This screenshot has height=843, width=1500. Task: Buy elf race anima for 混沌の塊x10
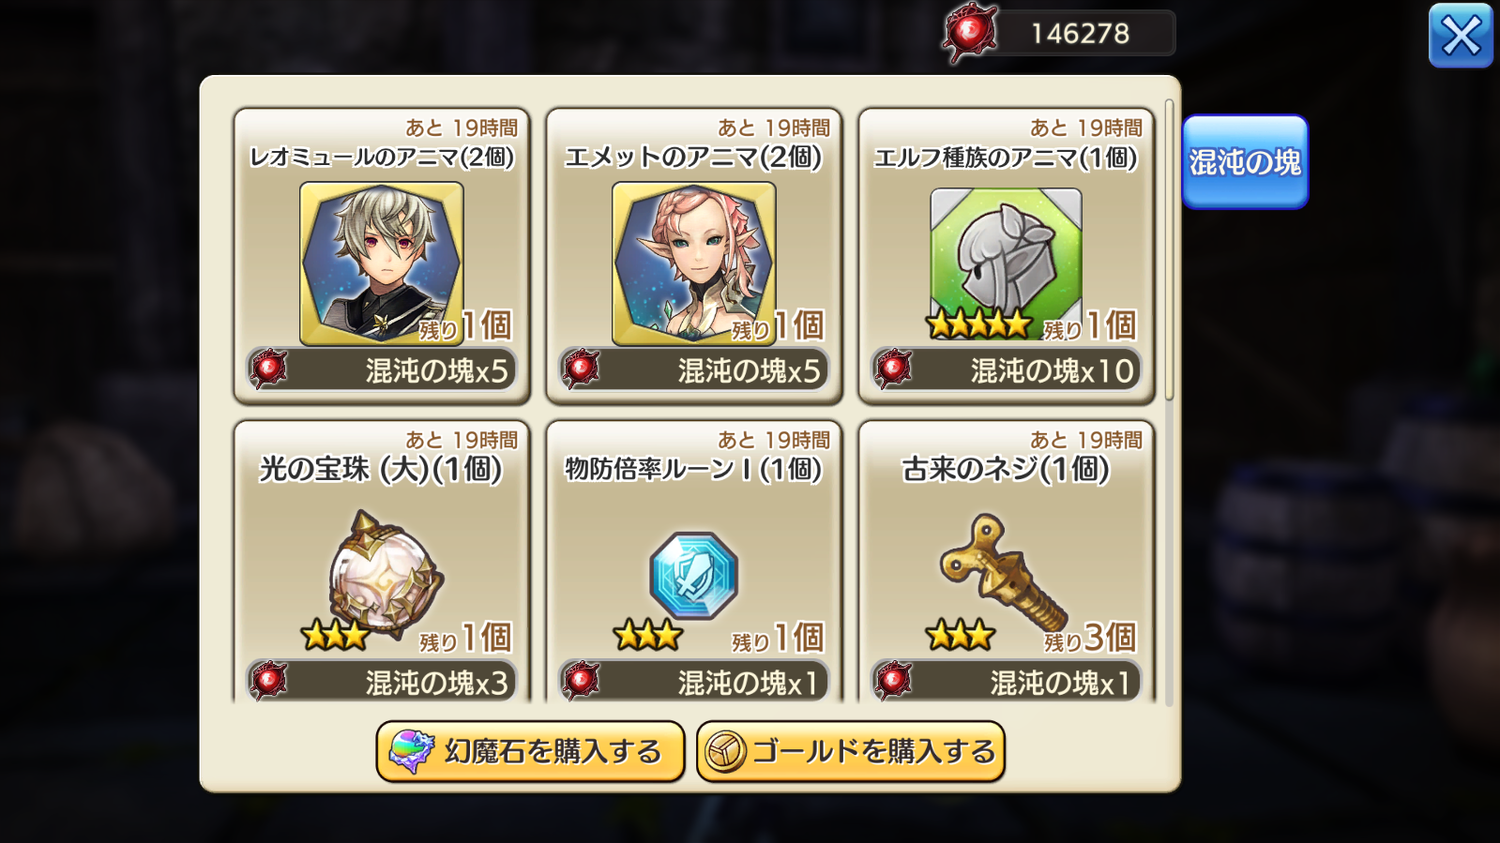(1006, 370)
